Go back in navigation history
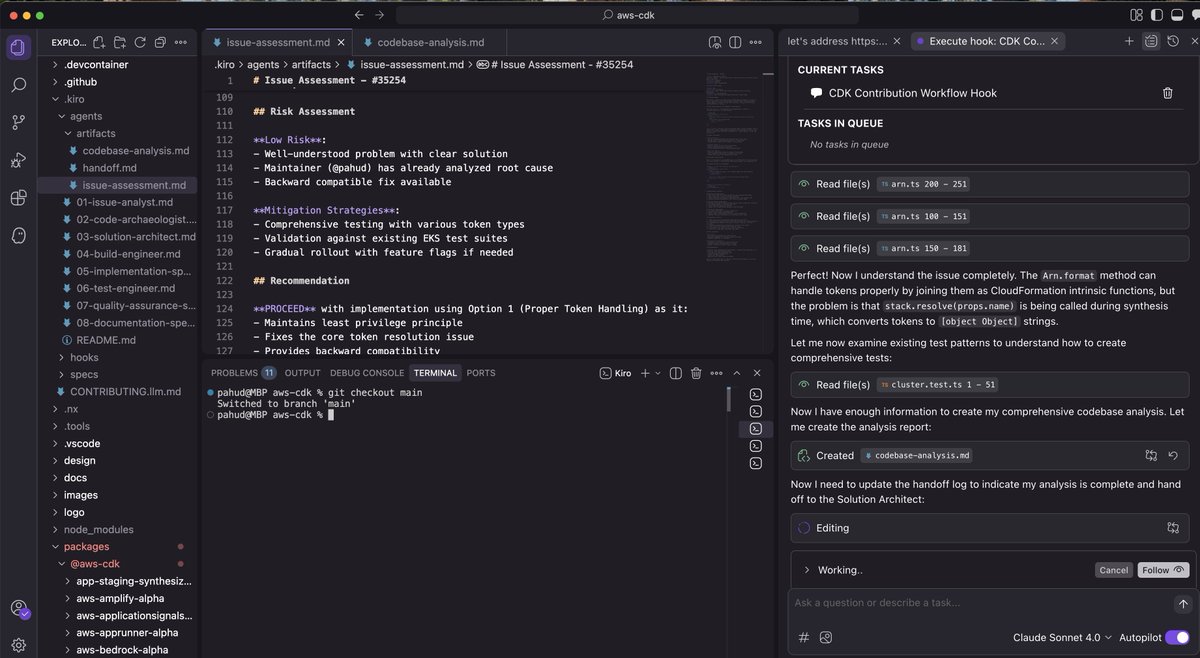The height and width of the screenshot is (658, 1200). [x=359, y=15]
